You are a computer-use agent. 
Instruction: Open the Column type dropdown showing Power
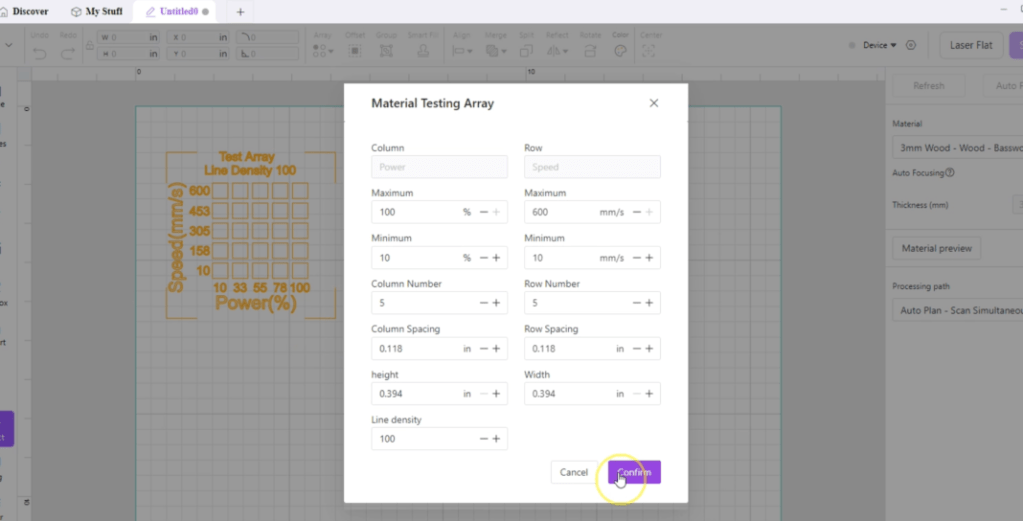click(439, 167)
